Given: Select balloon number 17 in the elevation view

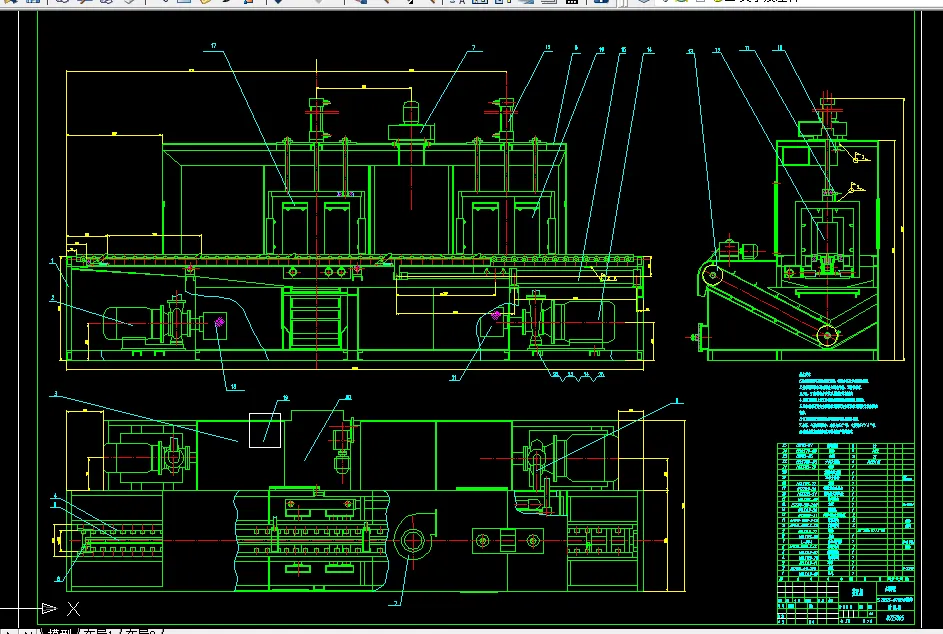Looking at the screenshot, I should [213, 46].
